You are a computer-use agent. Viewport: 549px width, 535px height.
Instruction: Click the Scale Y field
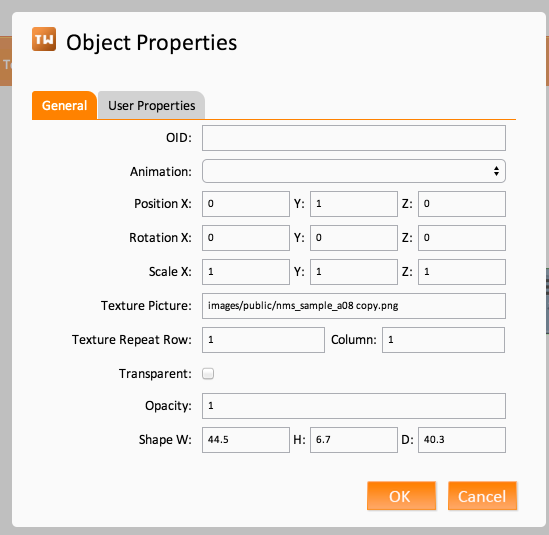tap(354, 272)
